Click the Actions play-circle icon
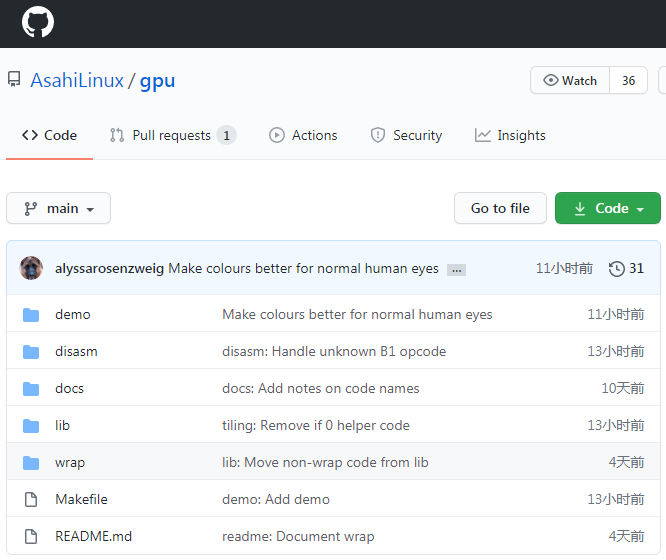 coord(277,136)
